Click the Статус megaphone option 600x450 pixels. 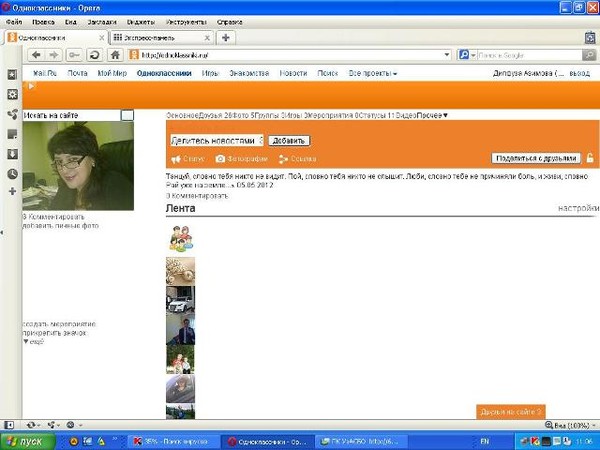[188, 159]
